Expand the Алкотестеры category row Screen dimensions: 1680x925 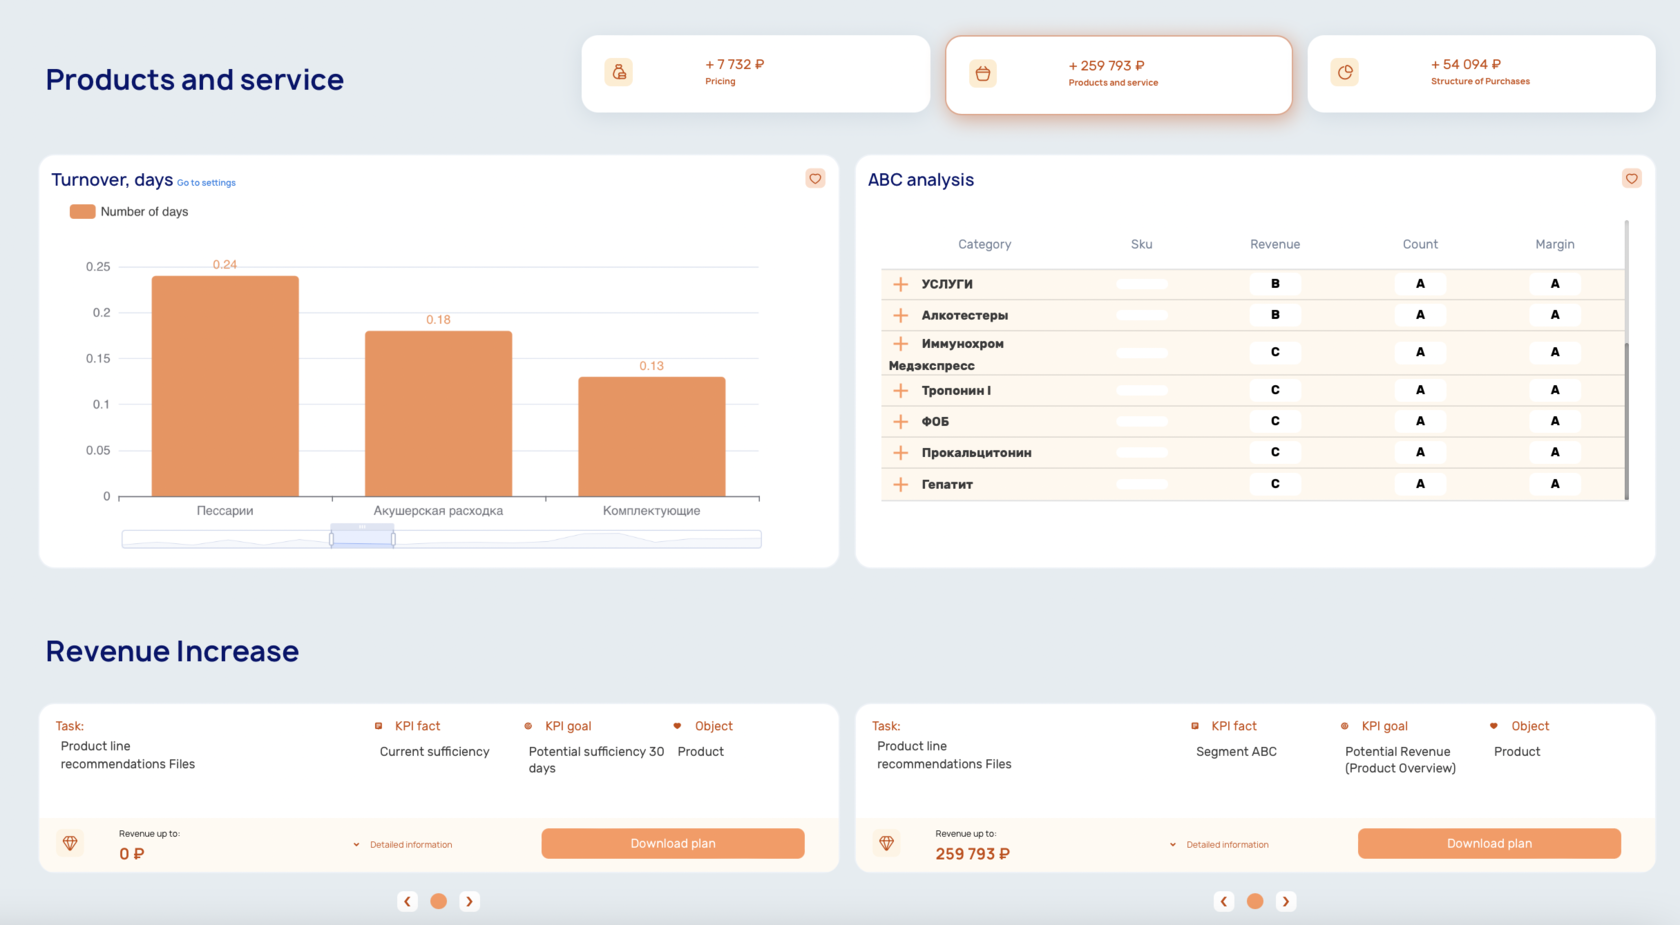(x=900, y=315)
